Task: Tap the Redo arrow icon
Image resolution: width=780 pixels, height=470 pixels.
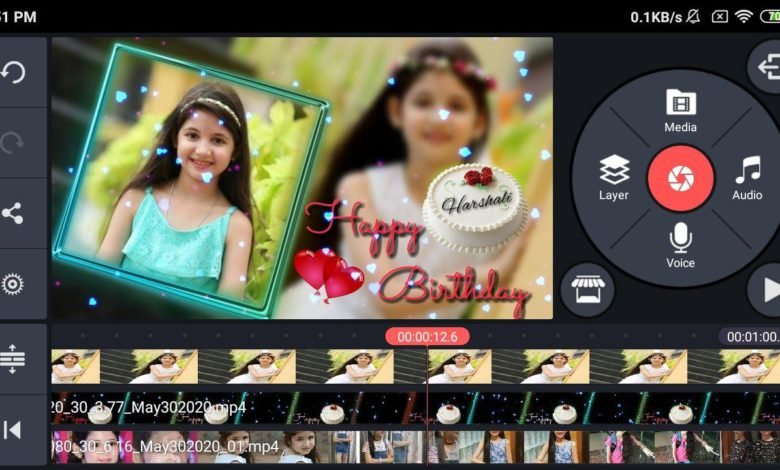Action: coord(14,142)
